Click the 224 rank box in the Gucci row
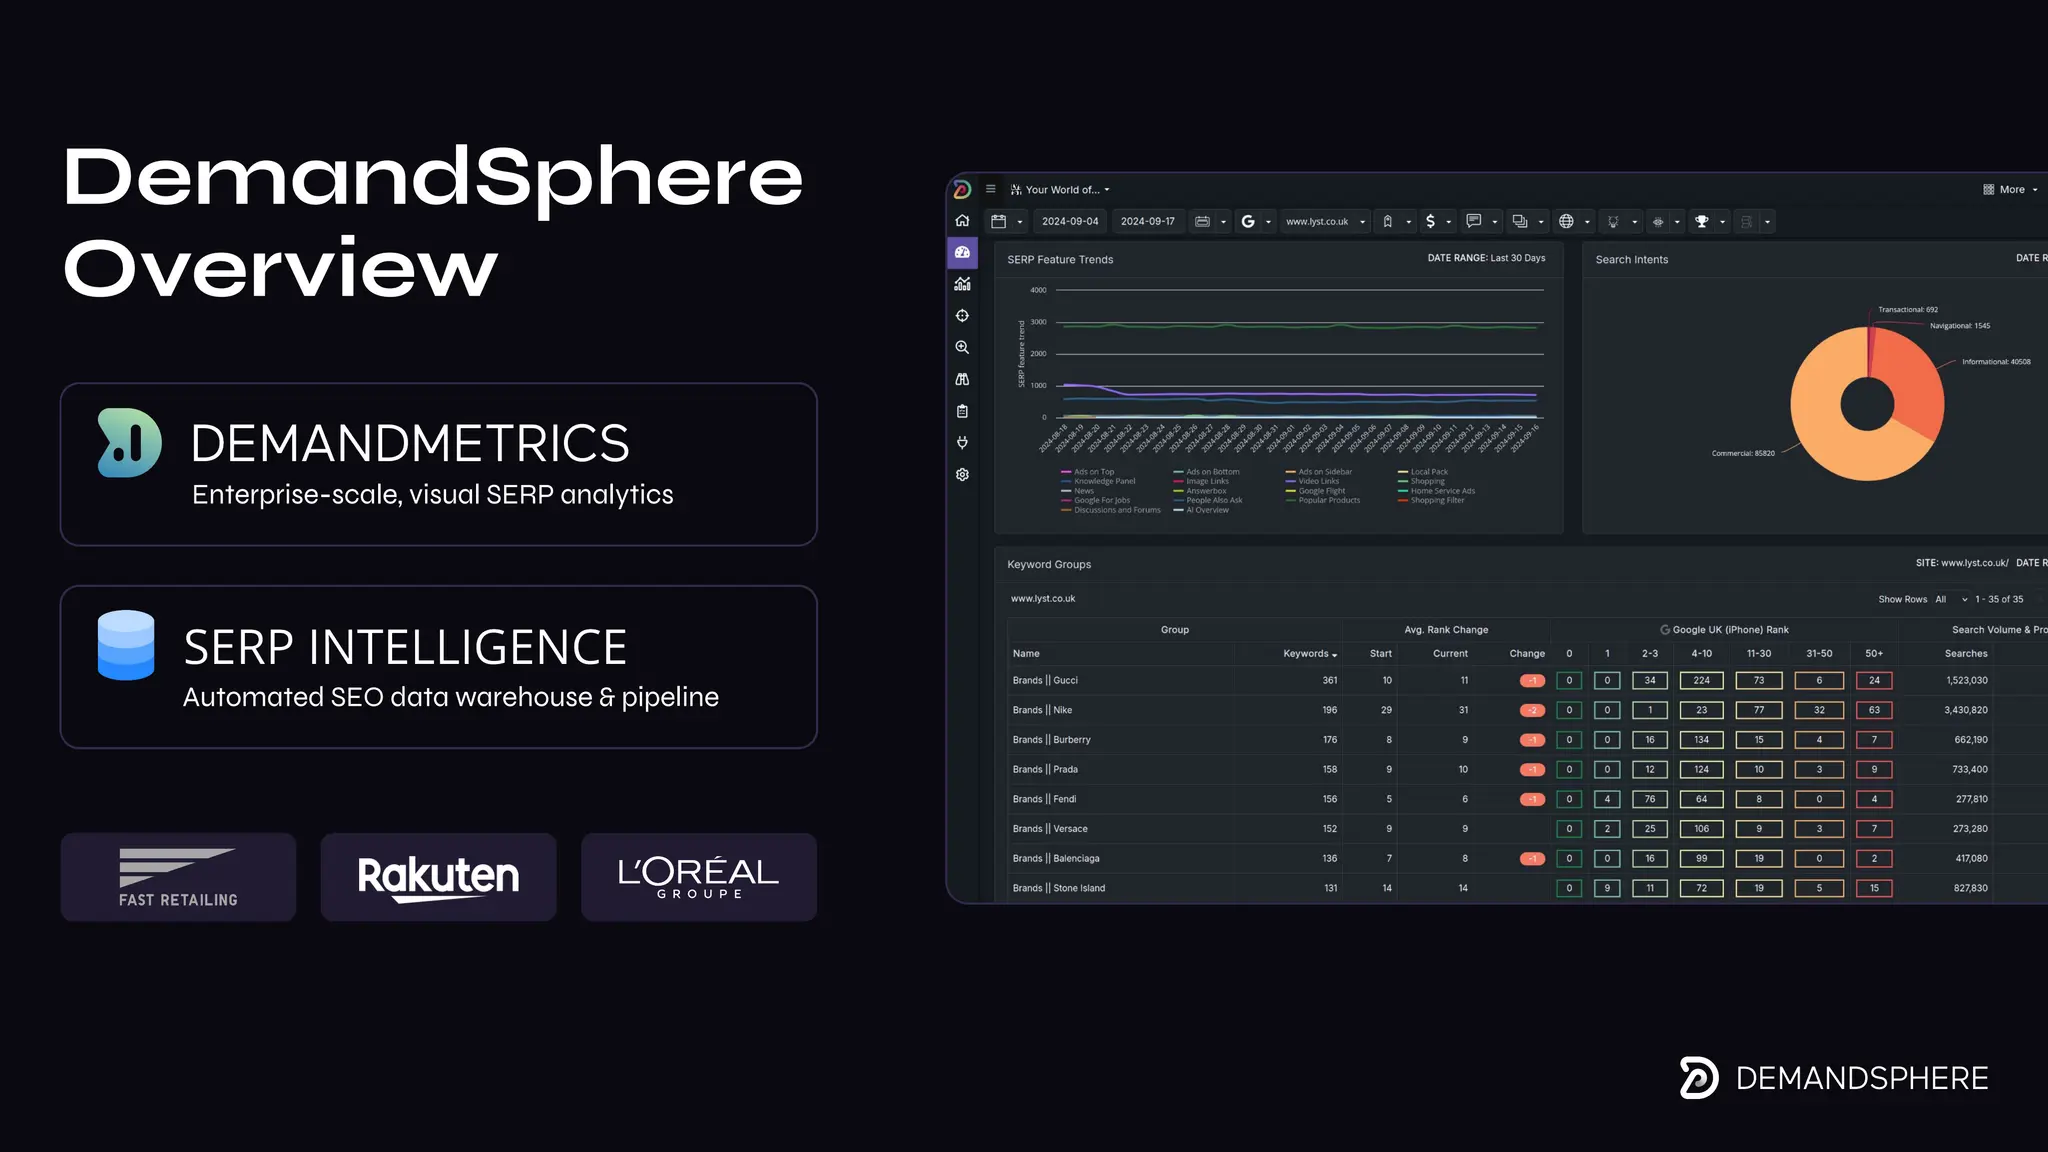 point(1702,681)
